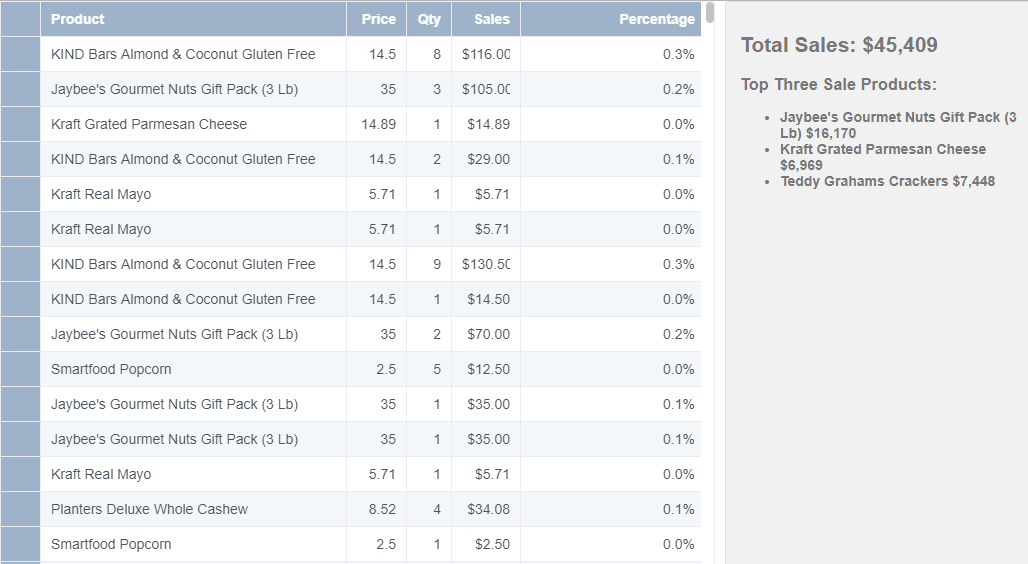The width and height of the screenshot is (1028, 564).
Task: Click the 8.52 price cell
Action: 376,509
